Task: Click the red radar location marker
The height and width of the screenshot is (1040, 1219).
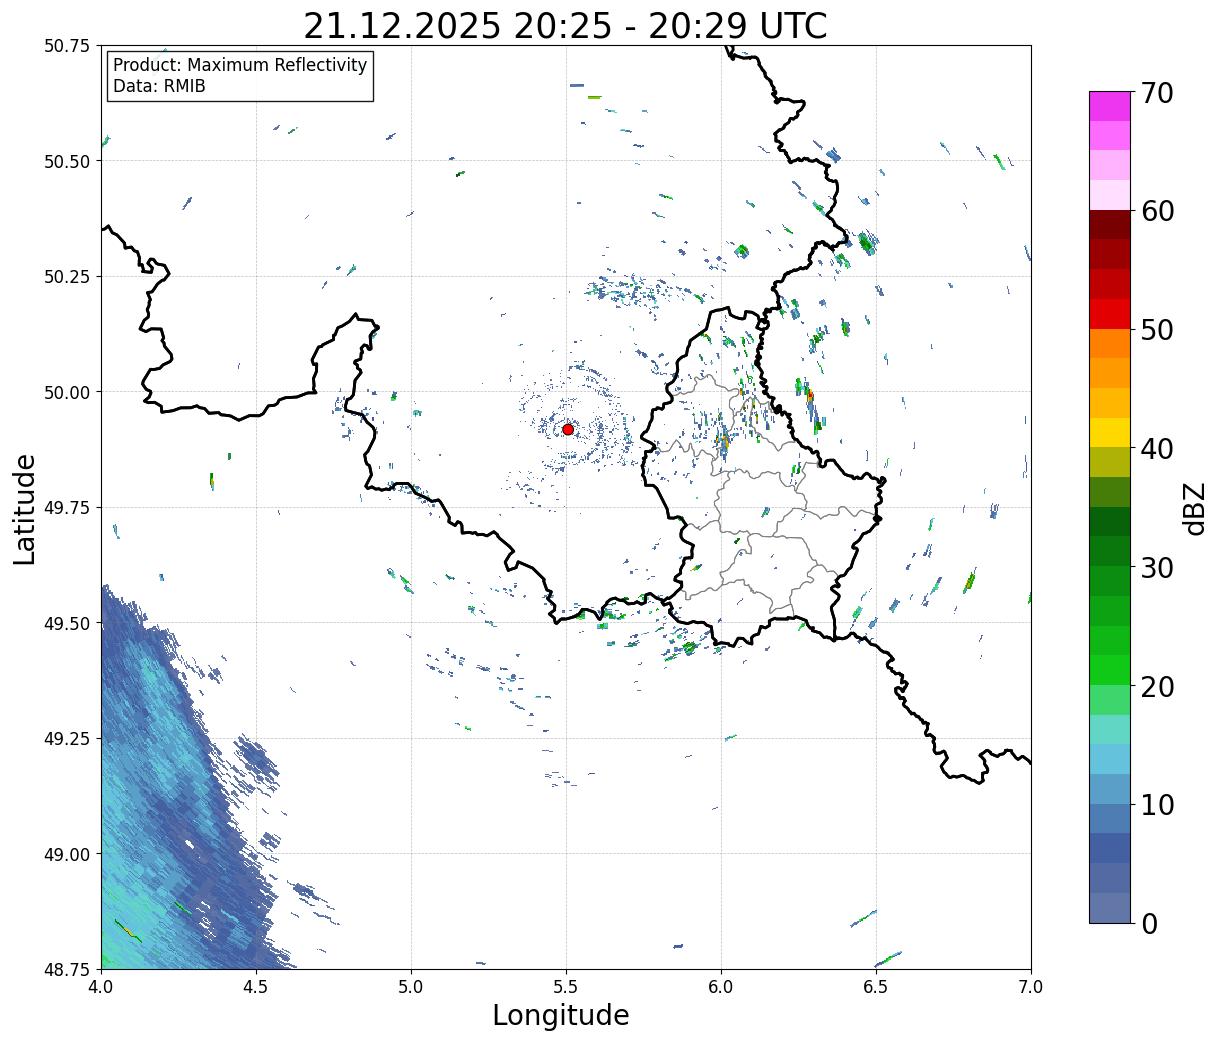Action: (x=567, y=429)
